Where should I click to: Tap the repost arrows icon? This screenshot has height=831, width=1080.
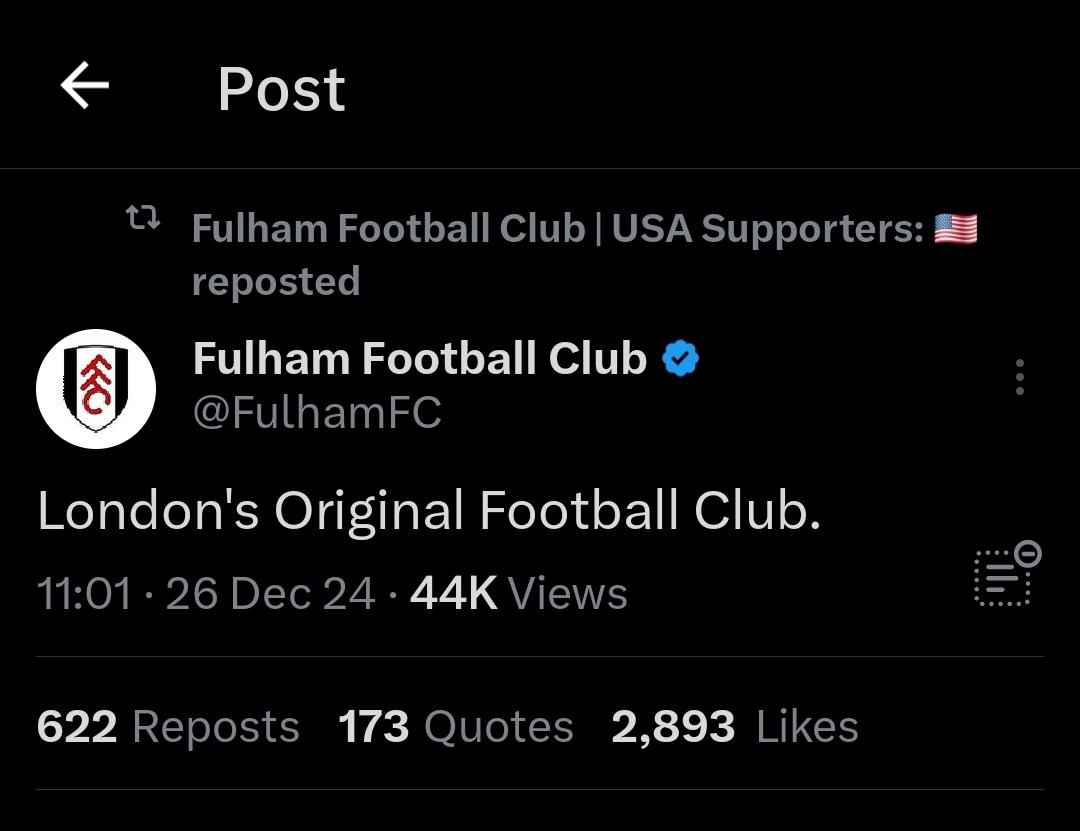[143, 218]
